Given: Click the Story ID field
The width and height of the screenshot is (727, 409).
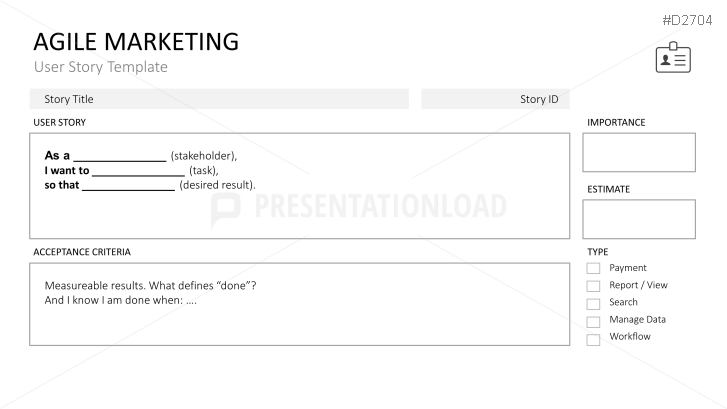Looking at the screenshot, I should pyautogui.click(x=495, y=99).
